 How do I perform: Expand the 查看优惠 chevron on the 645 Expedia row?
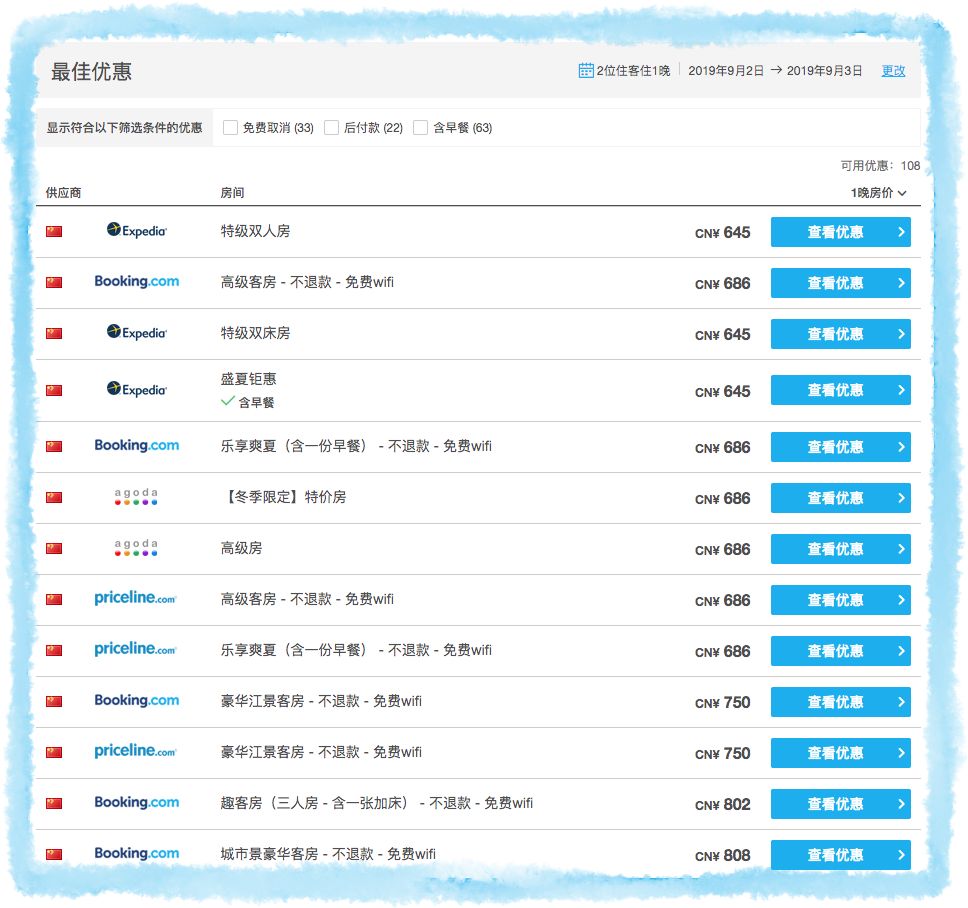(903, 232)
